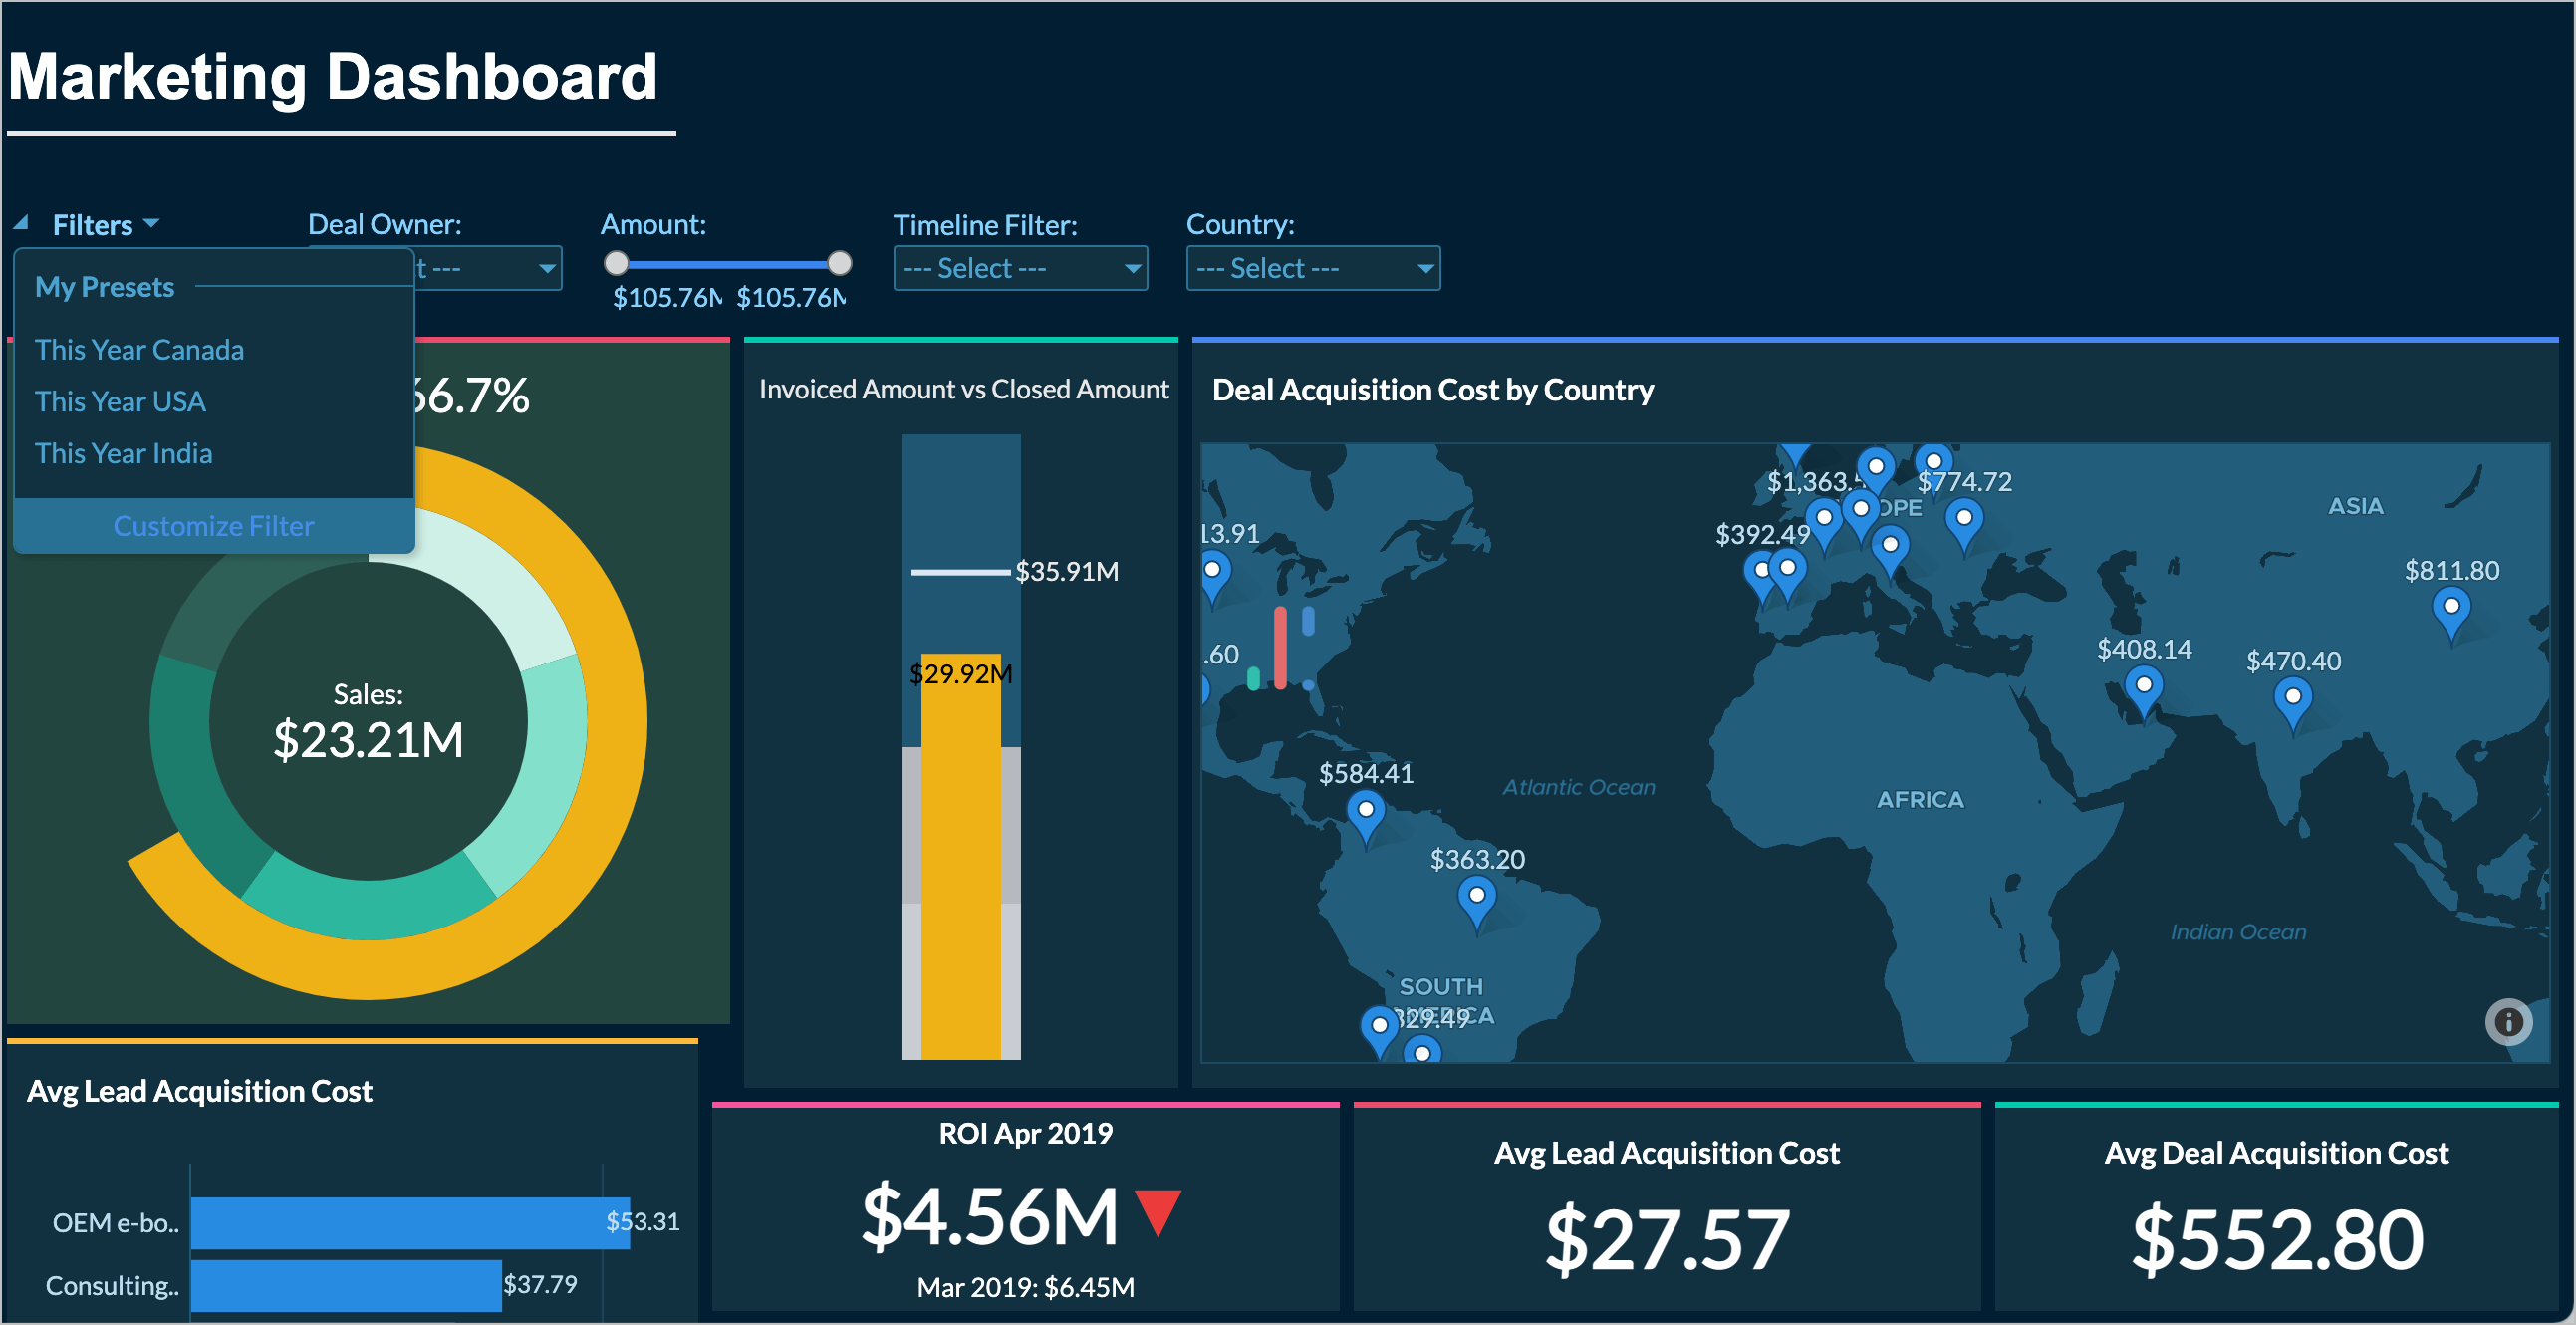Image resolution: width=2576 pixels, height=1325 pixels.
Task: Select the This Year Canada preset
Action: point(139,350)
